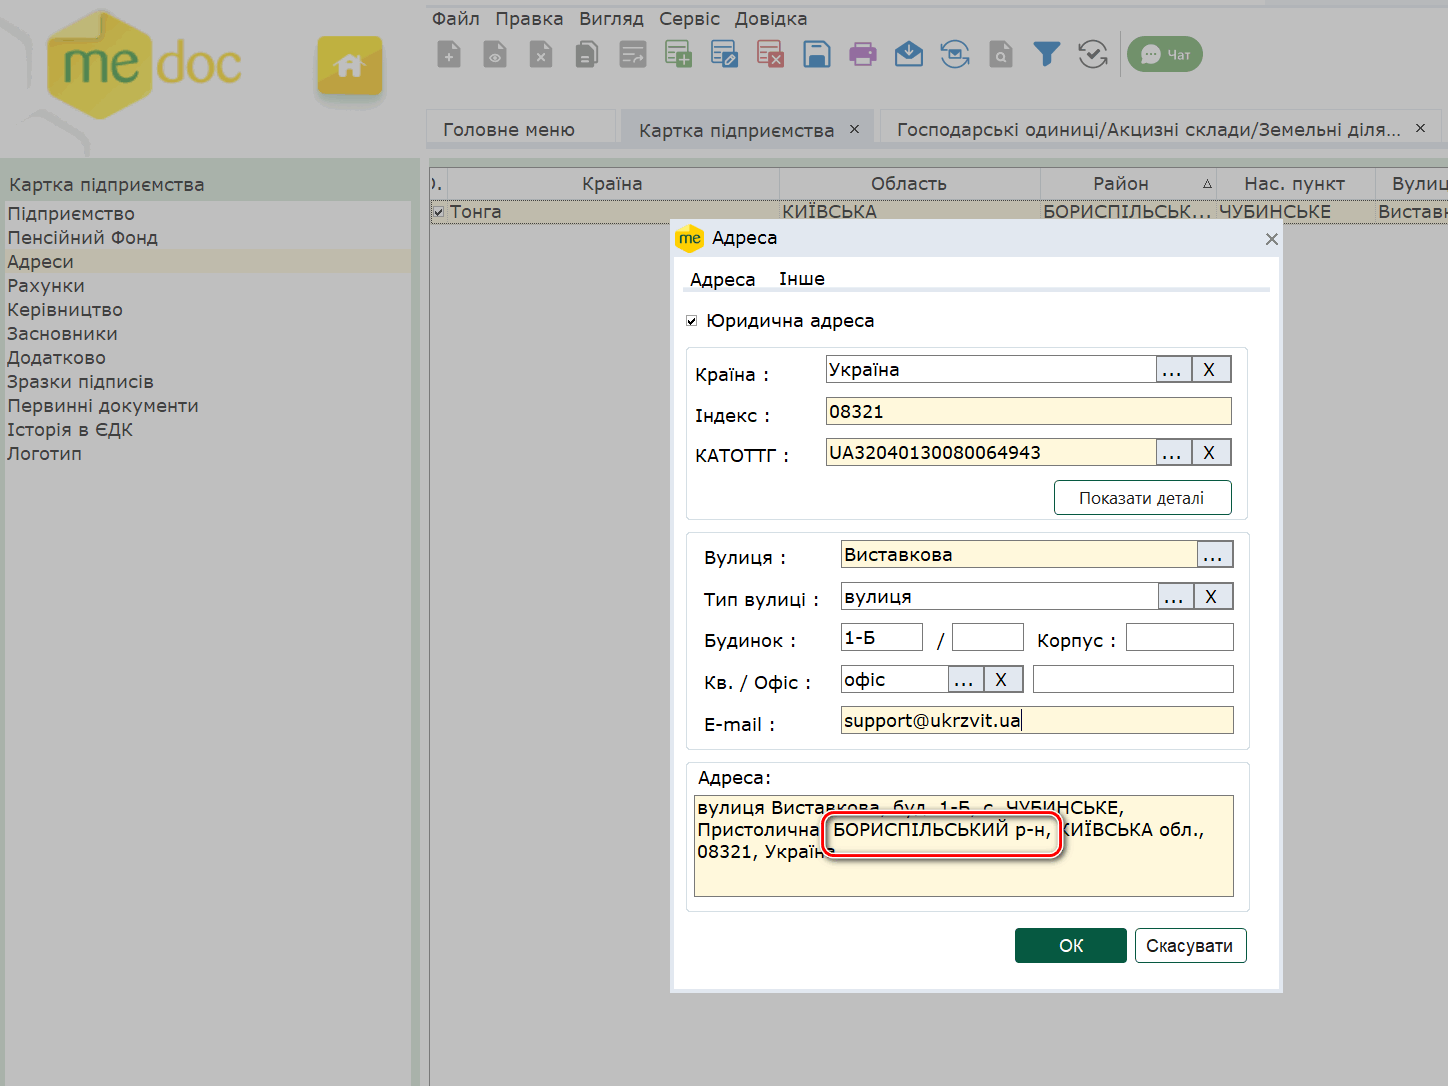Open the Чат chat button

coord(1165,55)
